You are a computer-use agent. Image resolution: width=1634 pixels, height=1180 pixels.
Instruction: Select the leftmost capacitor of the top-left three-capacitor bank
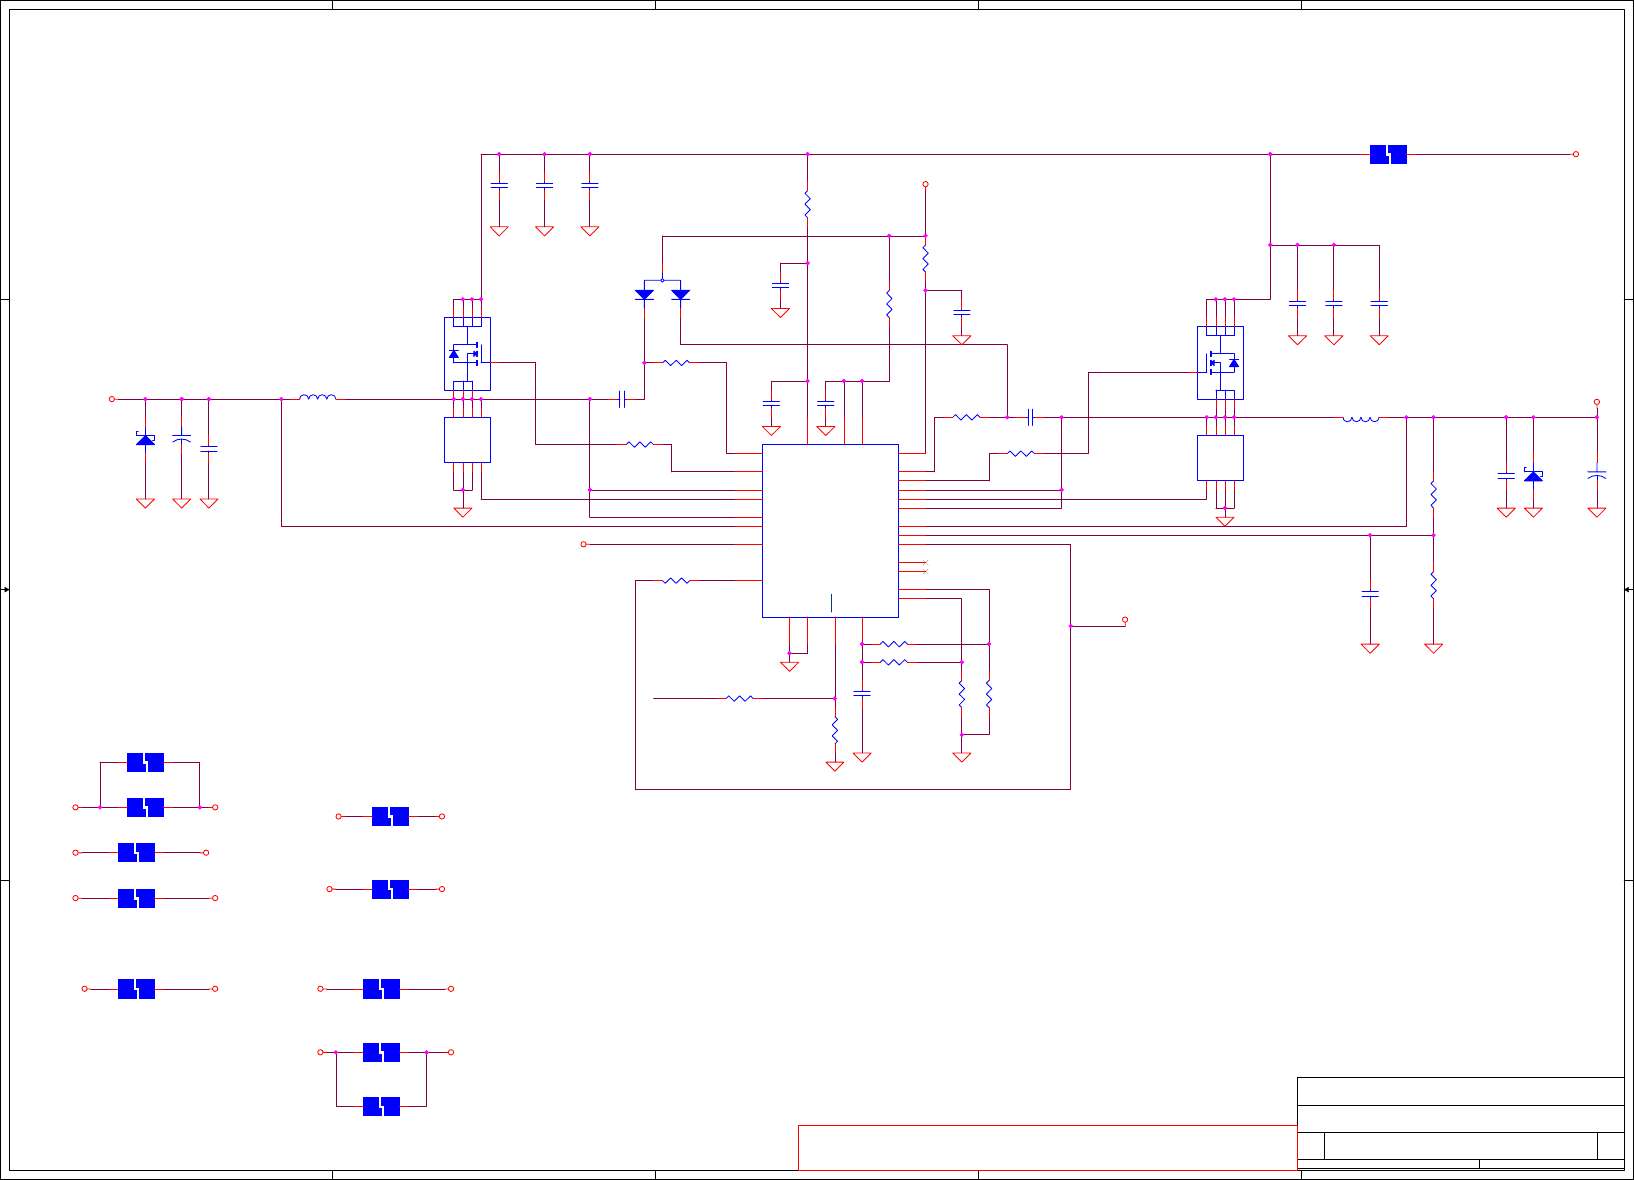pos(499,186)
